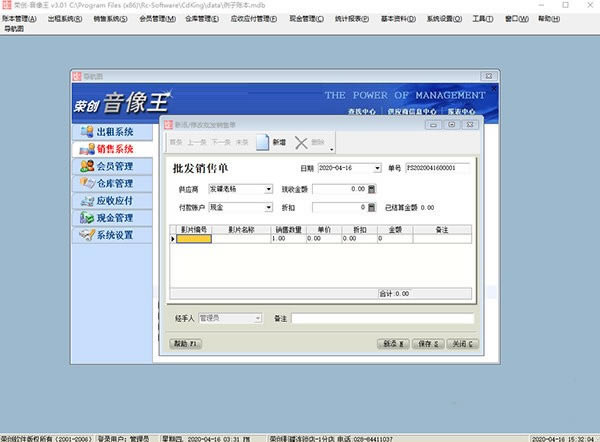The image size is (600, 442).
Task: Click the 保存 save button
Action: pos(428,344)
